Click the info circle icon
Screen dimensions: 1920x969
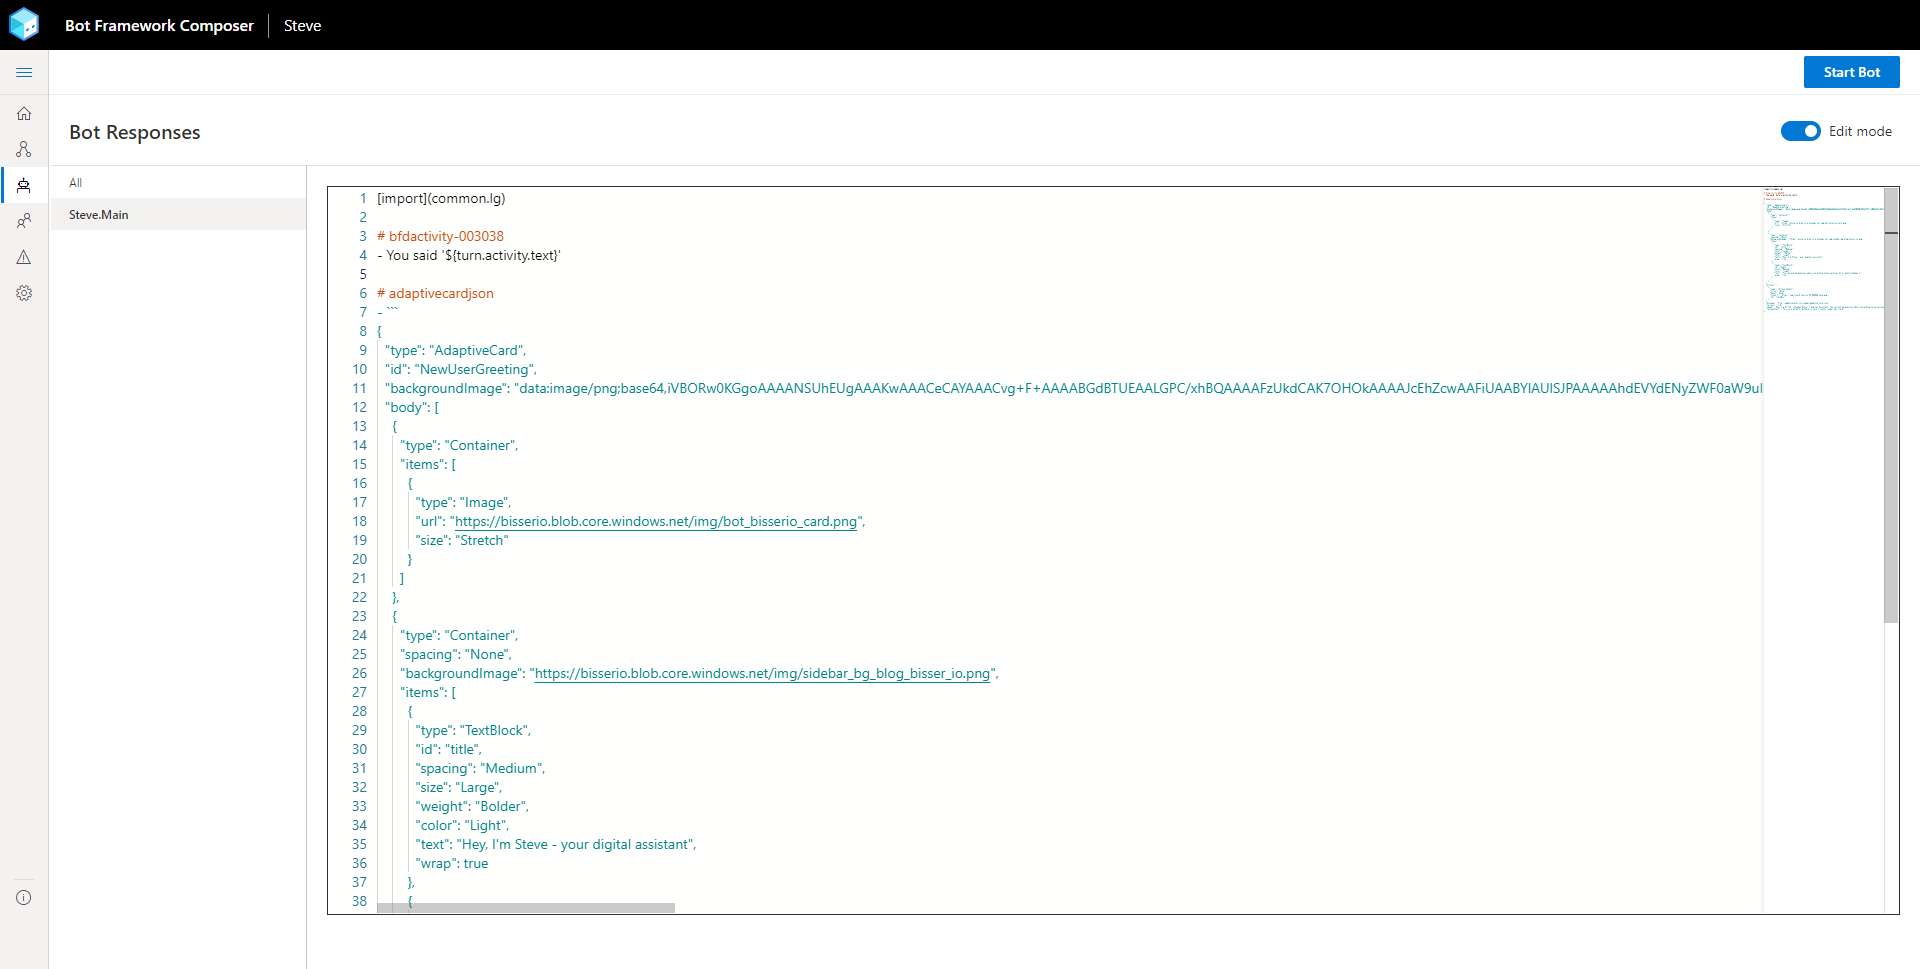(24, 897)
